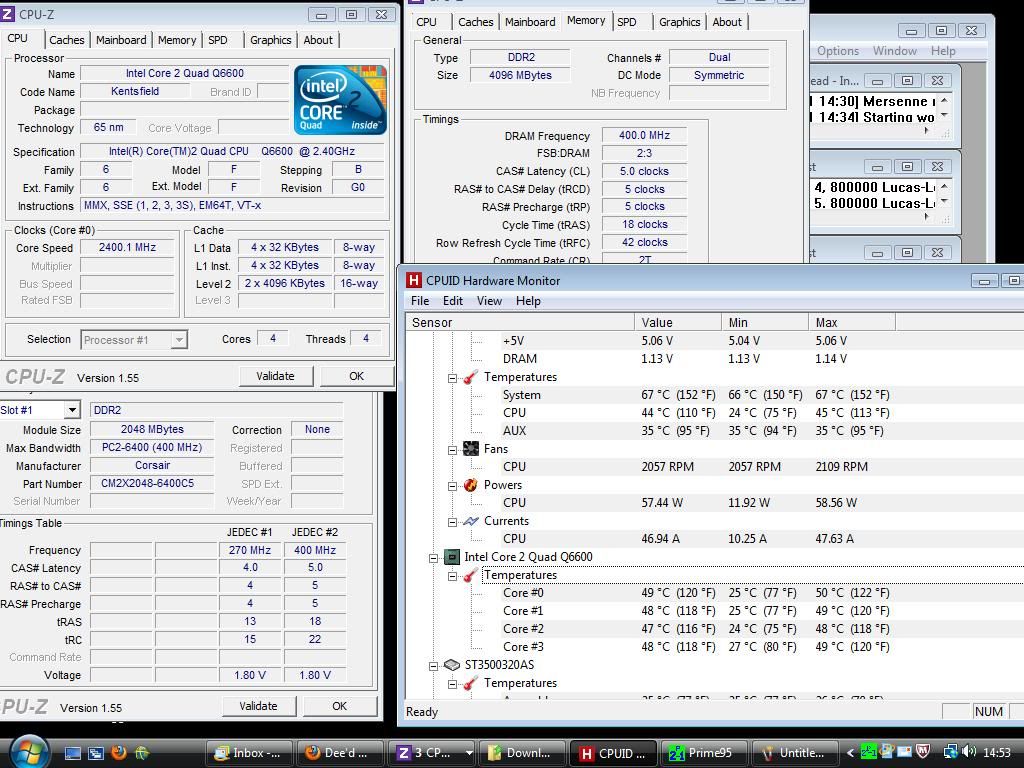Open the Slot #1 dropdown
The image size is (1024, 768).
(x=72, y=410)
